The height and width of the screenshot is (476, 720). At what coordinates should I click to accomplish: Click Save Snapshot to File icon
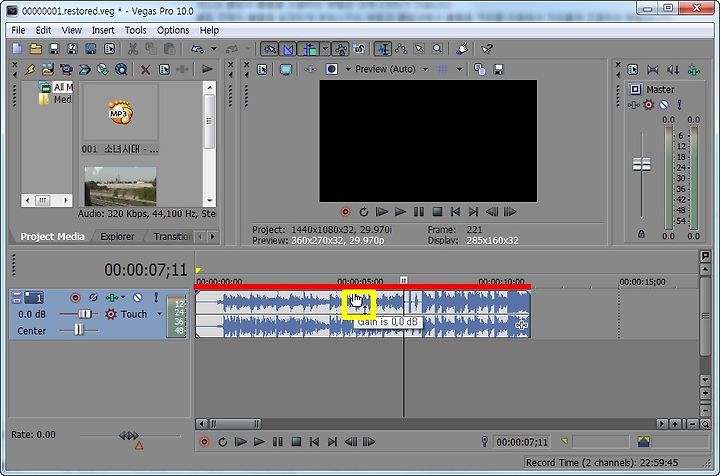click(x=498, y=69)
